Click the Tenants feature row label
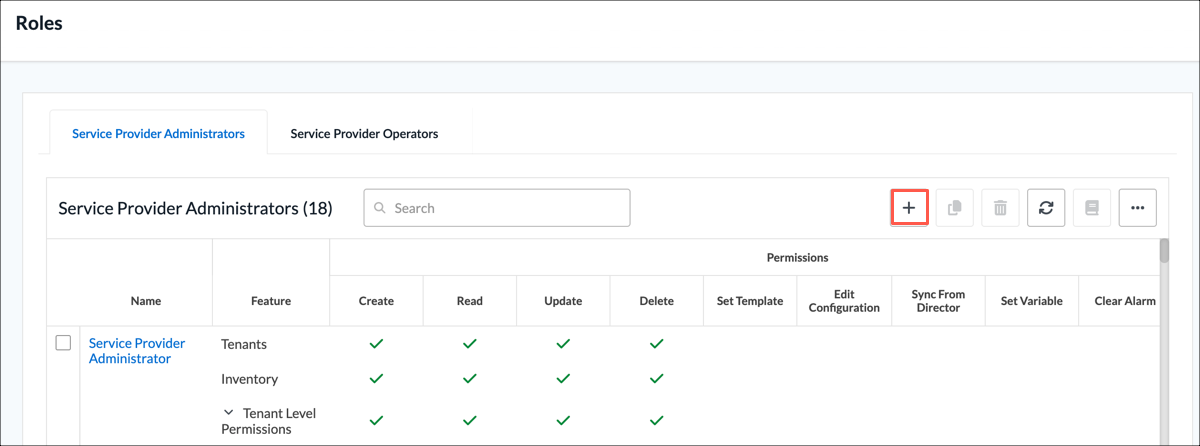Viewport: 1200px width, 446px height. (x=244, y=344)
